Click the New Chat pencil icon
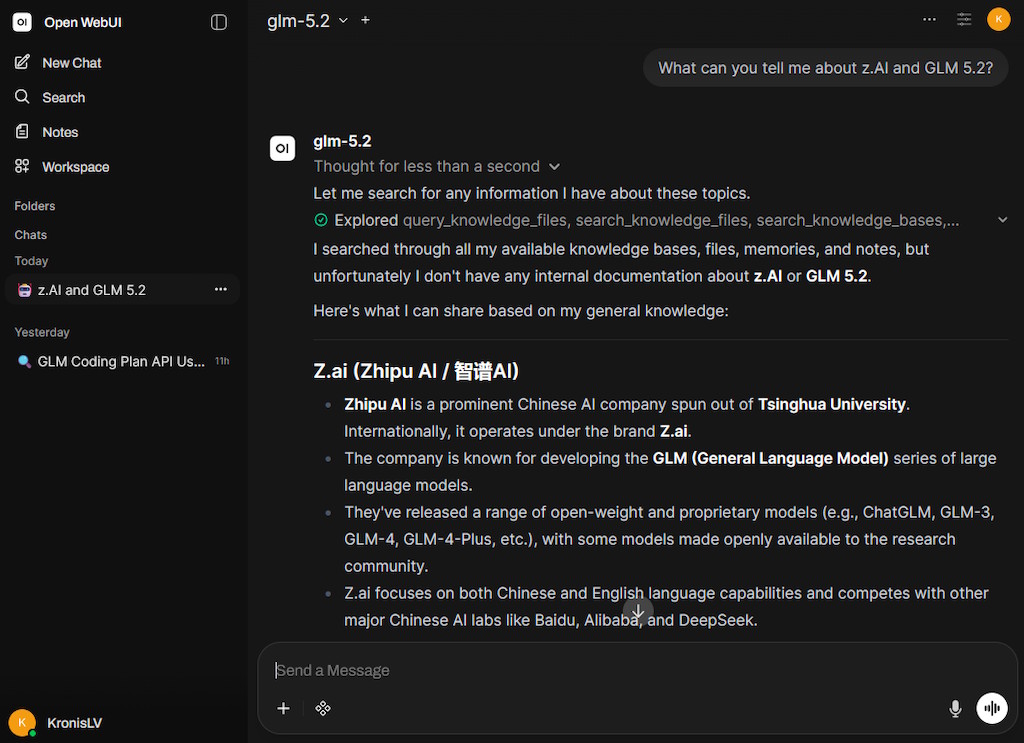The image size is (1024, 743). pyautogui.click(x=22, y=62)
